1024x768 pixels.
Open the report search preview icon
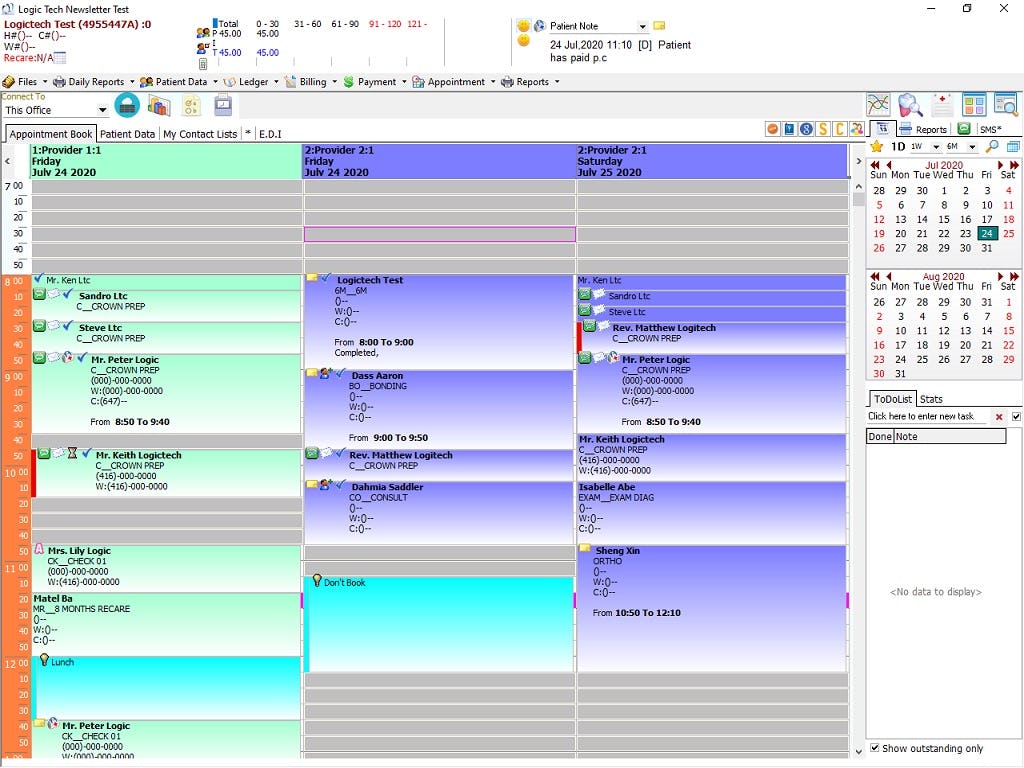coord(1004,104)
